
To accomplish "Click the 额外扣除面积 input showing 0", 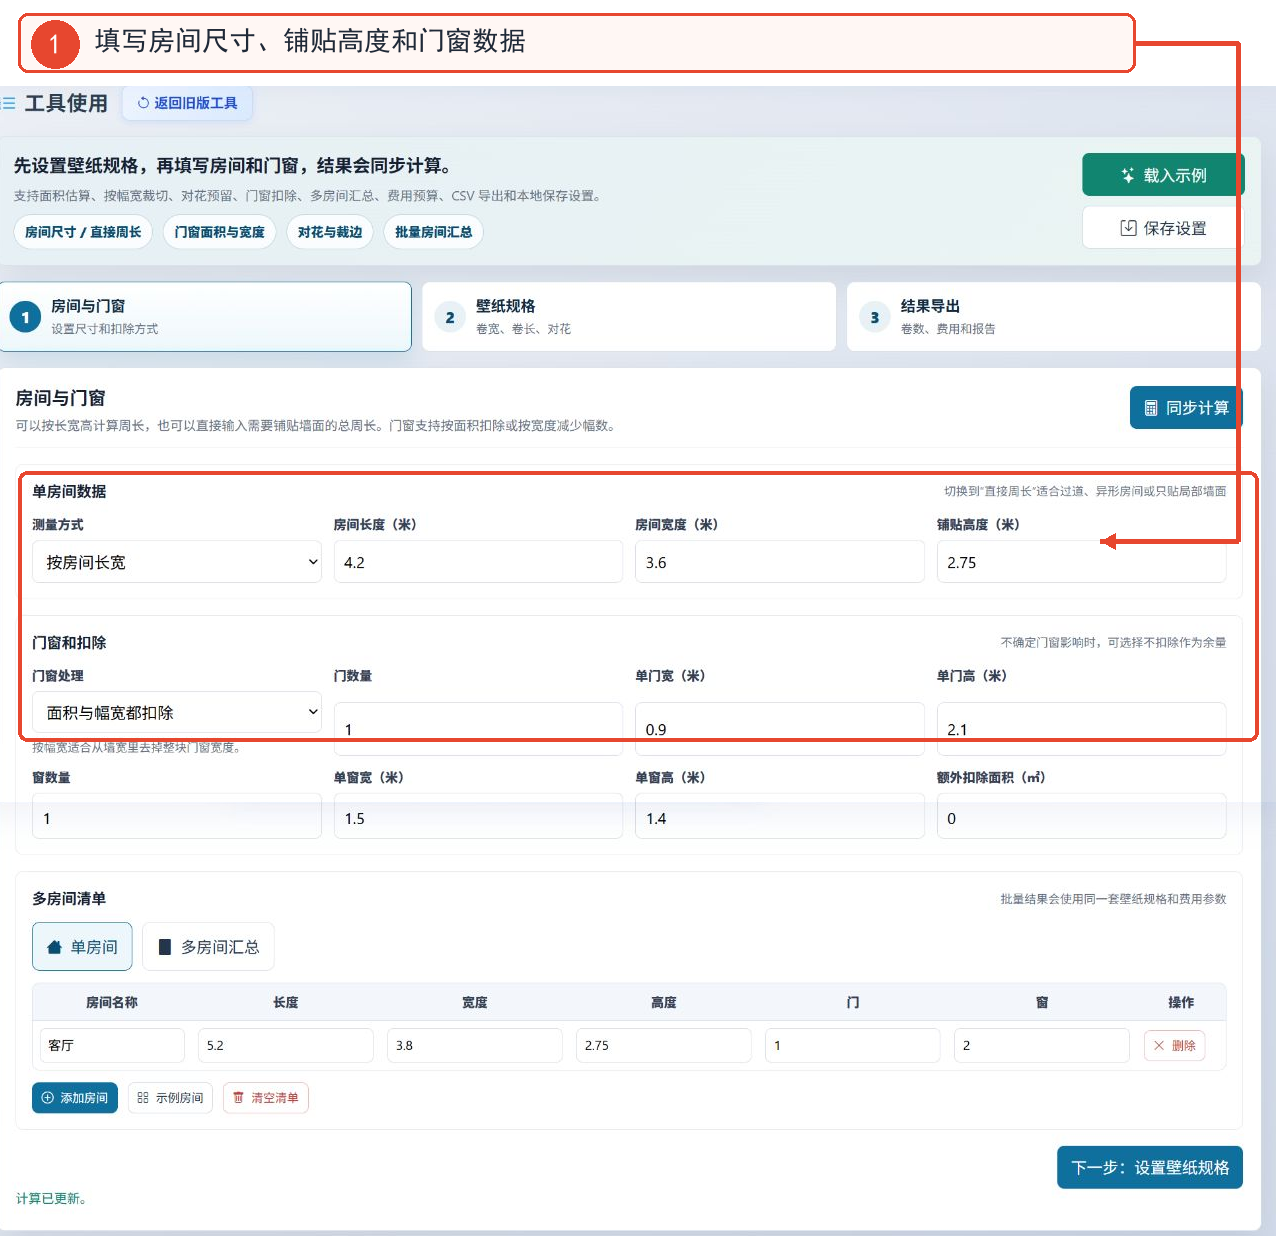I will tap(1081, 816).
